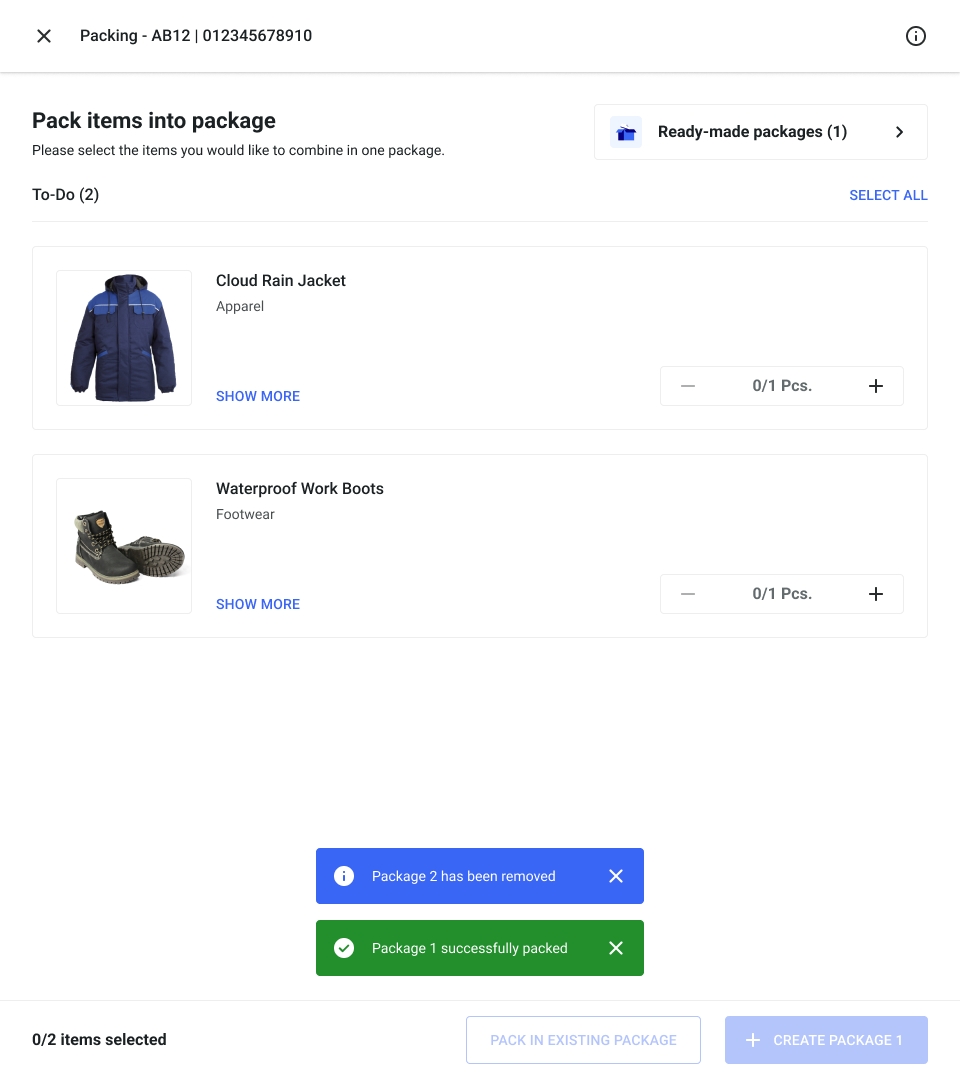Screen dimensions: 960x1080
Task: Close the Packing screen with X icon
Action: point(44,36)
